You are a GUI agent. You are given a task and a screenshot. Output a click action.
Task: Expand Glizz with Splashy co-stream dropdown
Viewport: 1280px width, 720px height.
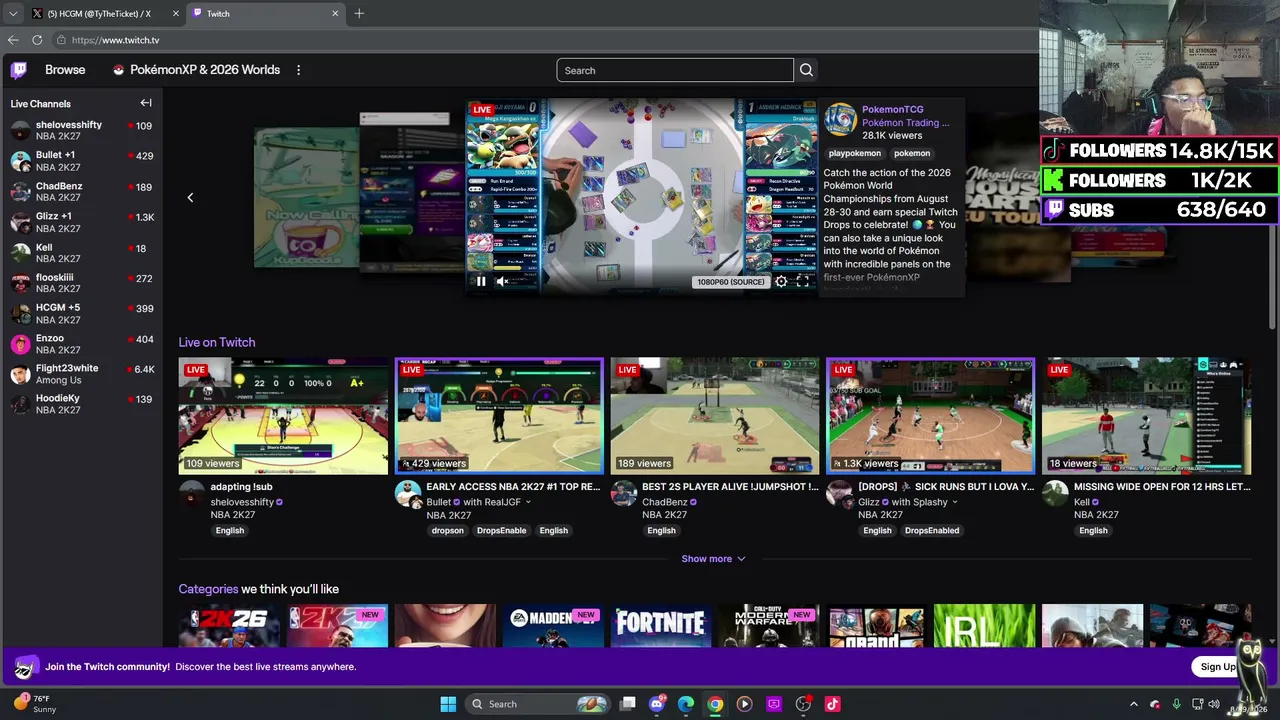(955, 502)
